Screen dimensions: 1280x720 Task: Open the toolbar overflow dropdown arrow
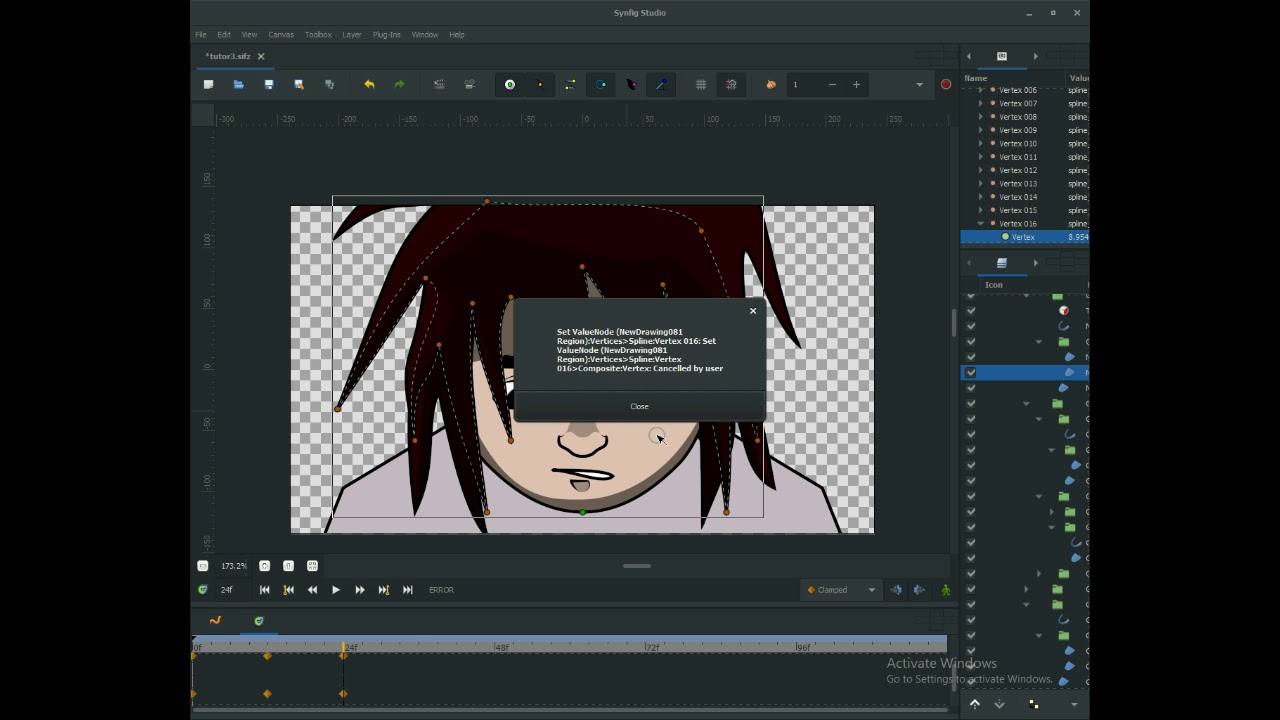(x=919, y=85)
